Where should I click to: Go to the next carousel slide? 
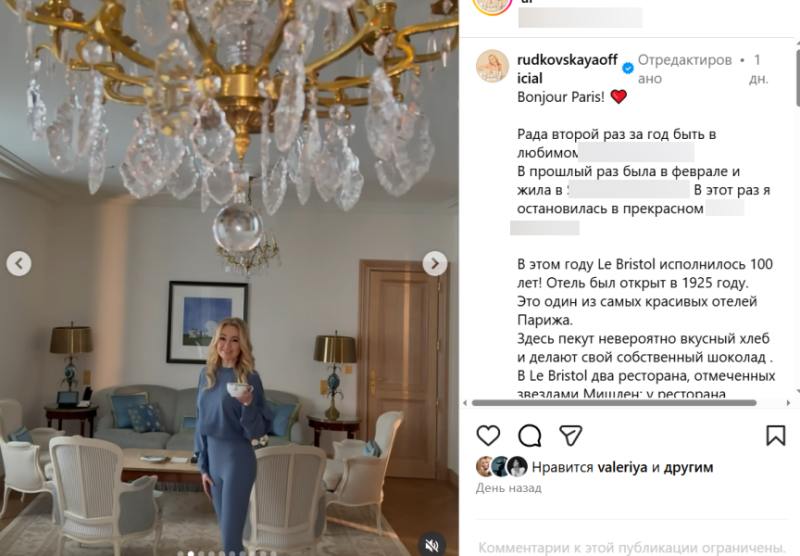click(x=435, y=263)
